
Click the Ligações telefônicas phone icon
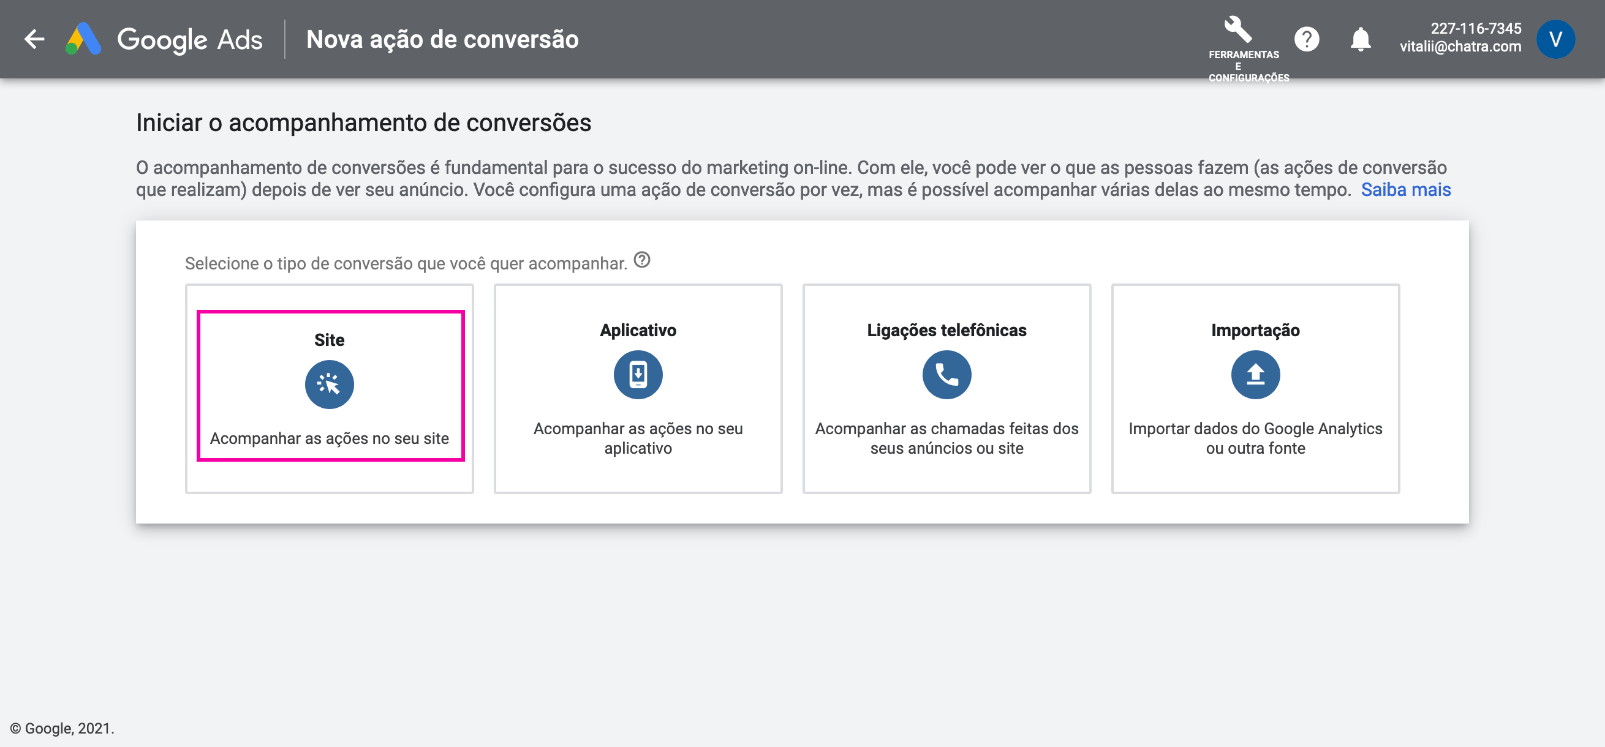(x=947, y=375)
